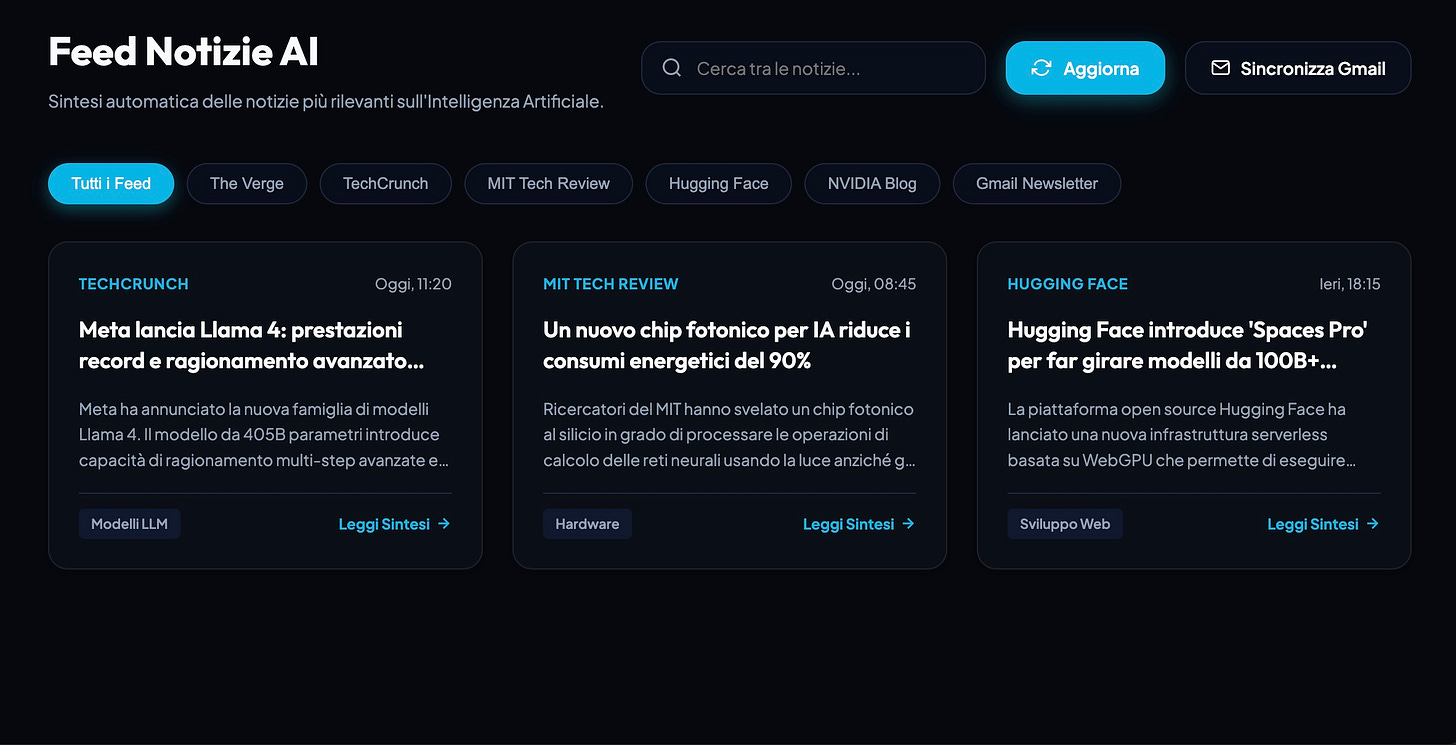
Task: Open Leggi Sintesi for the Llama 4 article
Action: coord(394,524)
